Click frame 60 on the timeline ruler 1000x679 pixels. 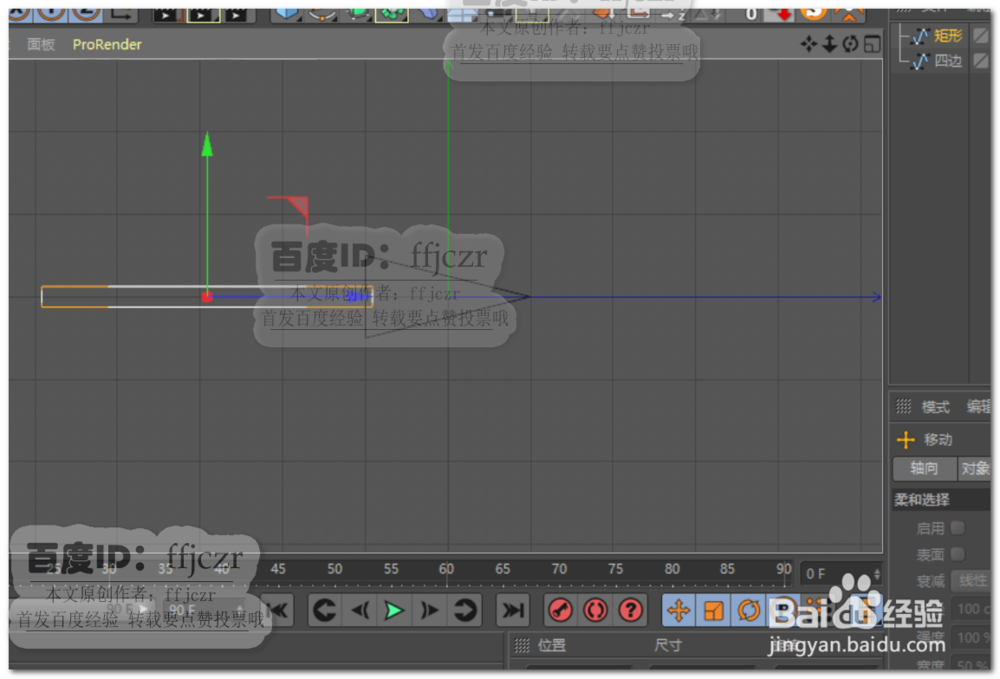click(x=446, y=569)
